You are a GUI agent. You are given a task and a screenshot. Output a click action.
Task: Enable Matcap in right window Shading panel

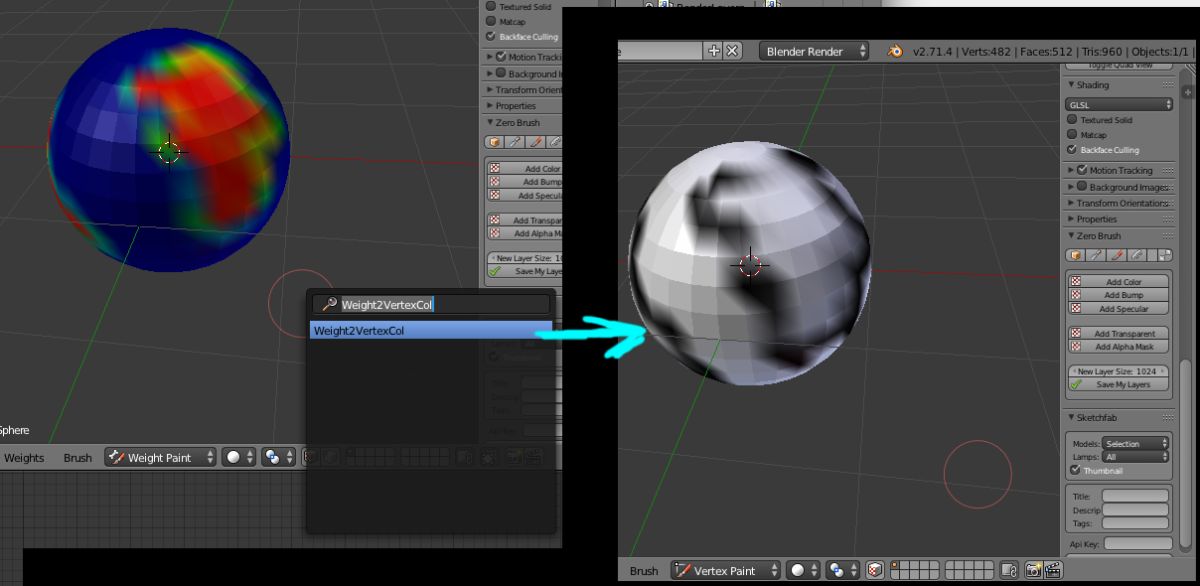1072,134
